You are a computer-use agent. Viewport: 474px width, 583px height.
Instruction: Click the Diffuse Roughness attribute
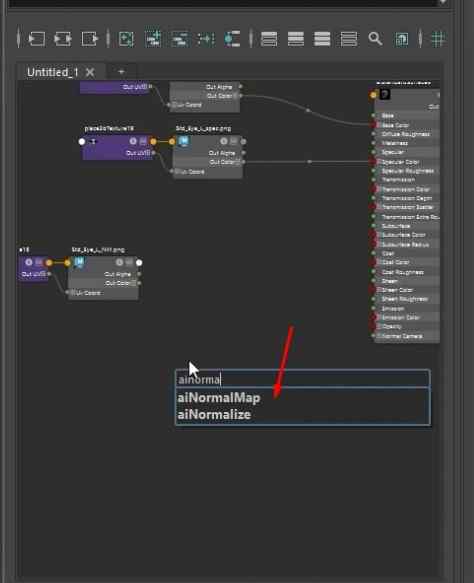click(x=406, y=134)
